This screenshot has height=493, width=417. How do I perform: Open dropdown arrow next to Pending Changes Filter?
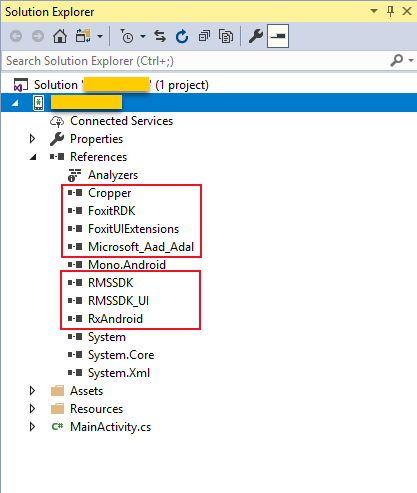click(143, 36)
